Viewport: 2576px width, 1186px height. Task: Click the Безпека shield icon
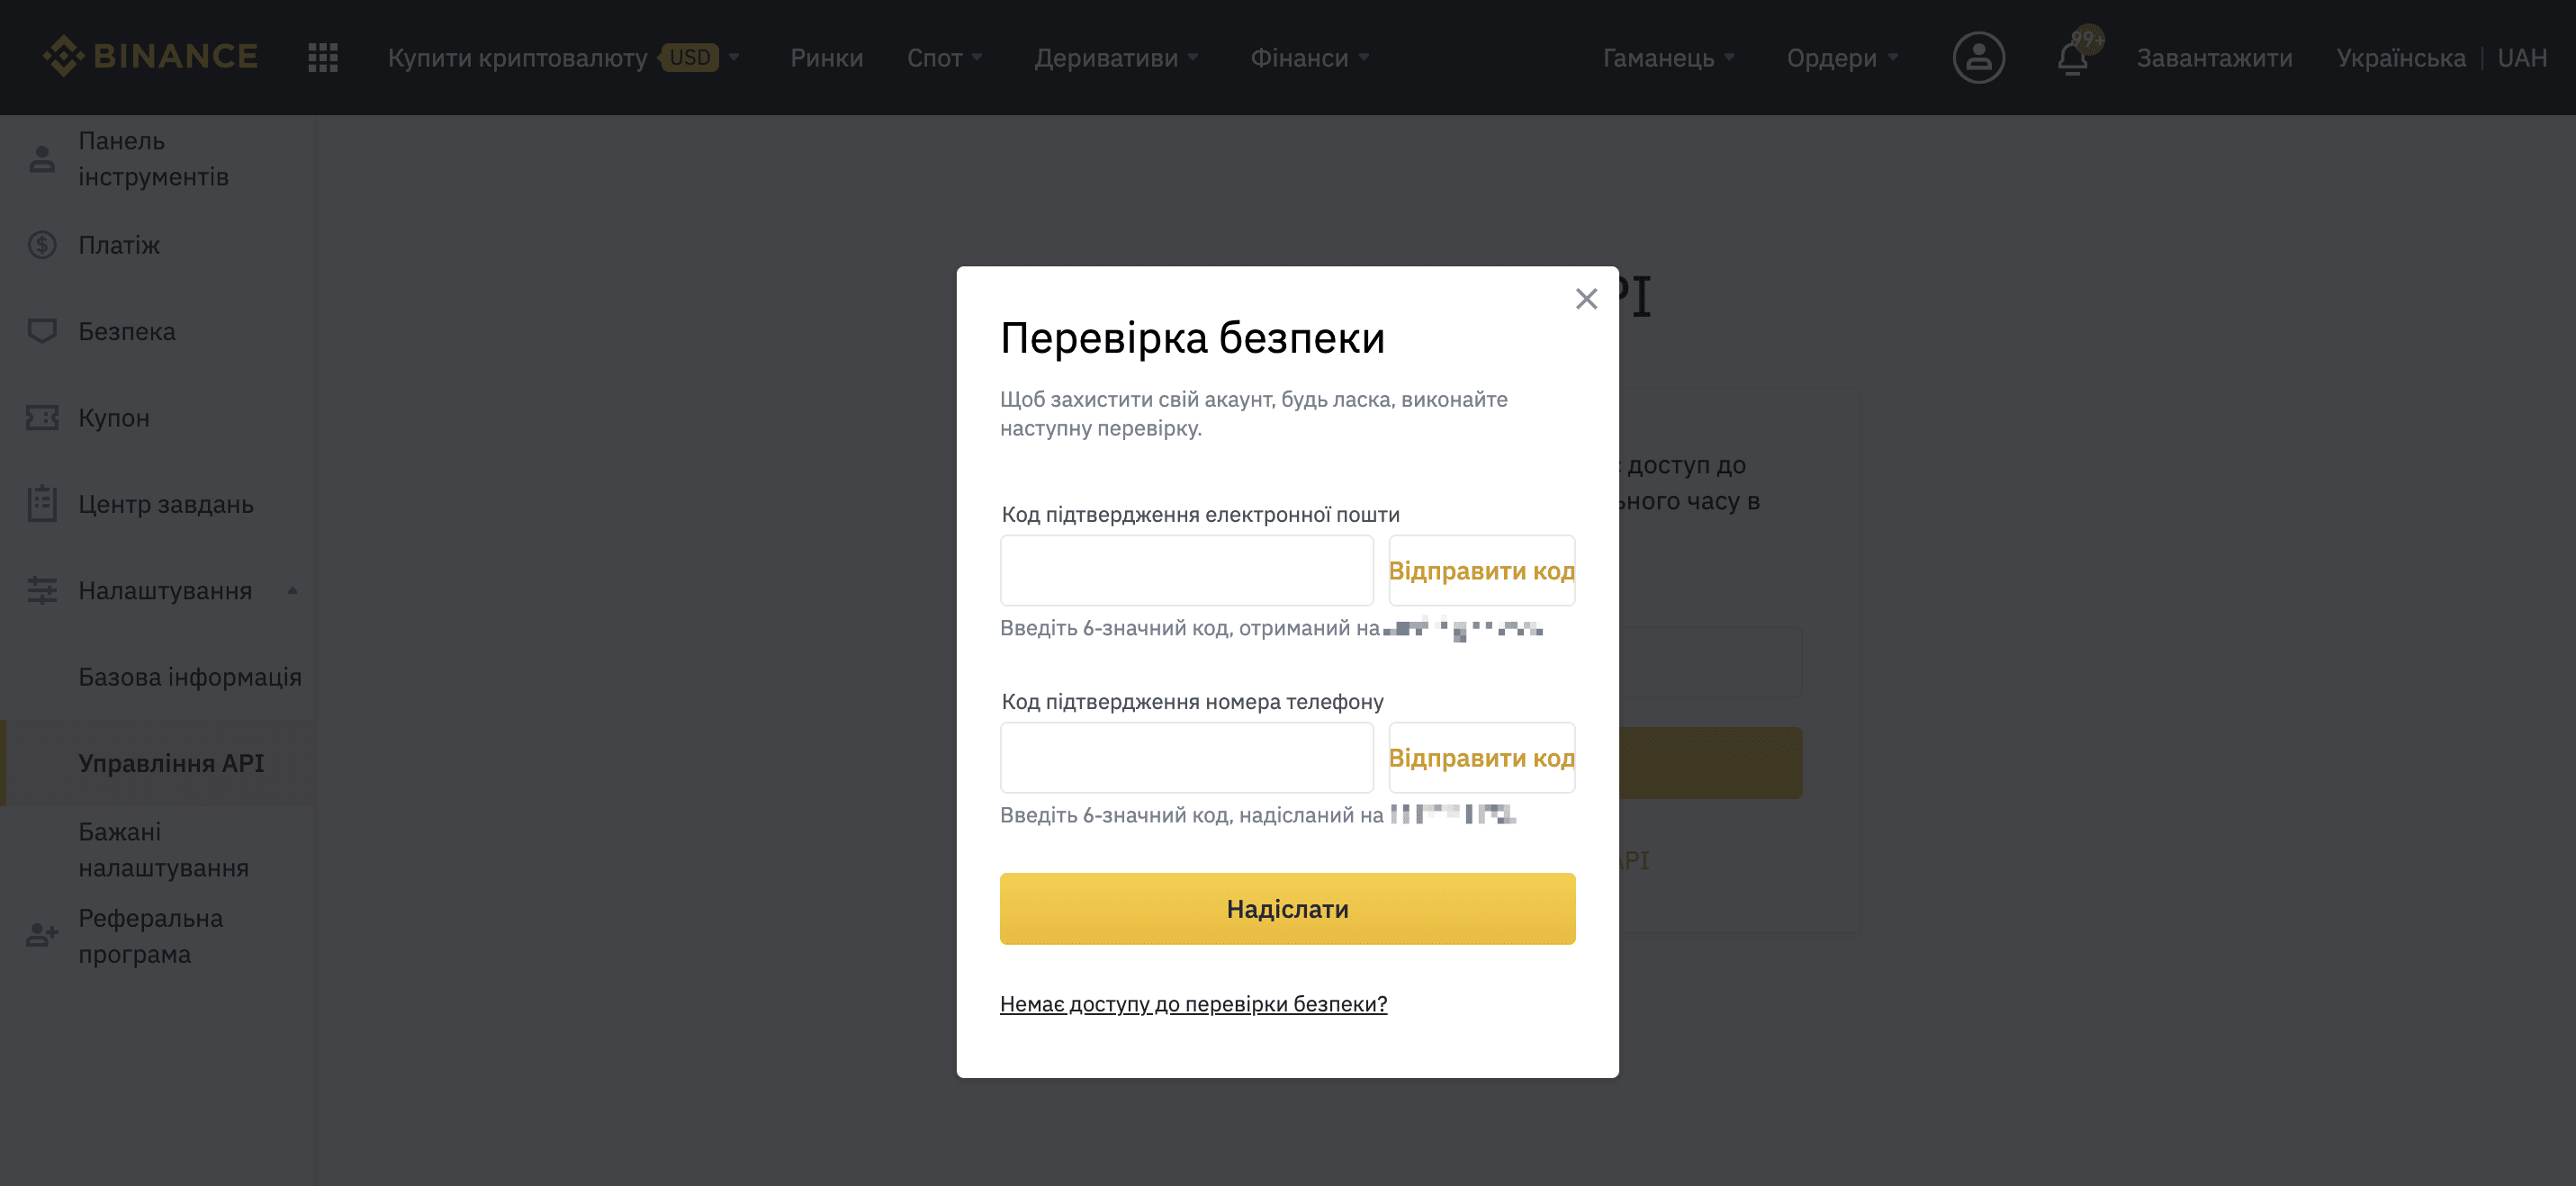(42, 331)
